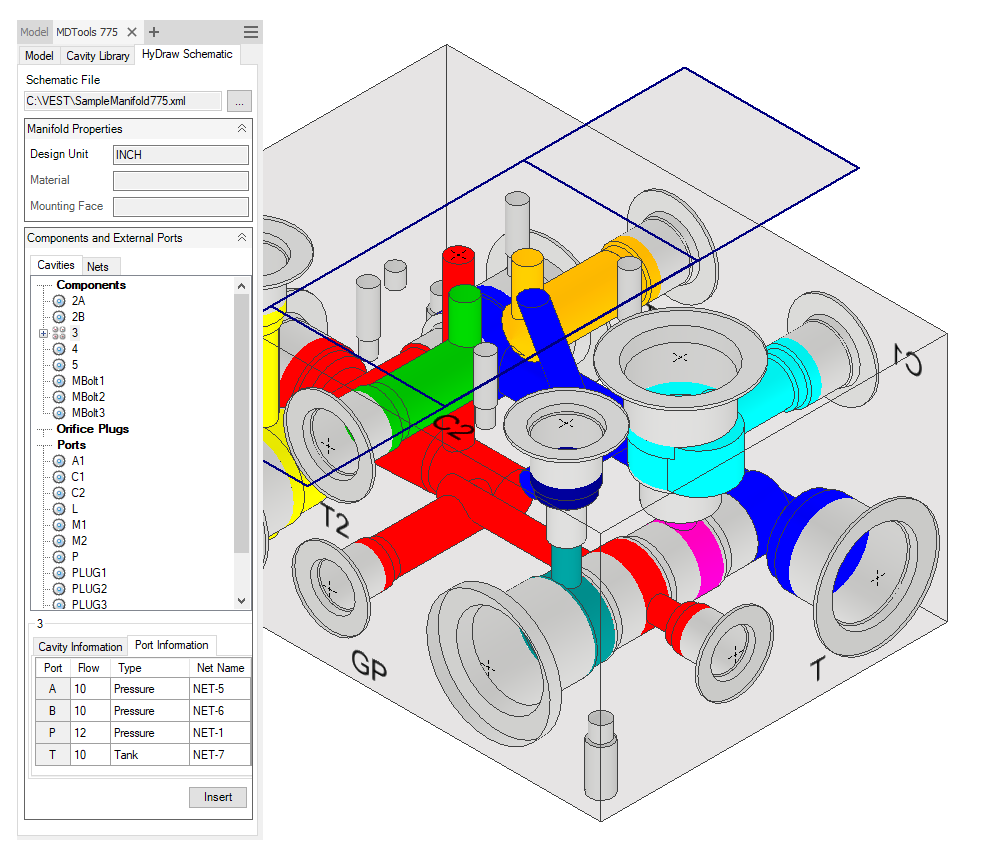Select the MBolt1 cavity icon
Viewport: 985px width, 860px height.
pyautogui.click(x=59, y=381)
